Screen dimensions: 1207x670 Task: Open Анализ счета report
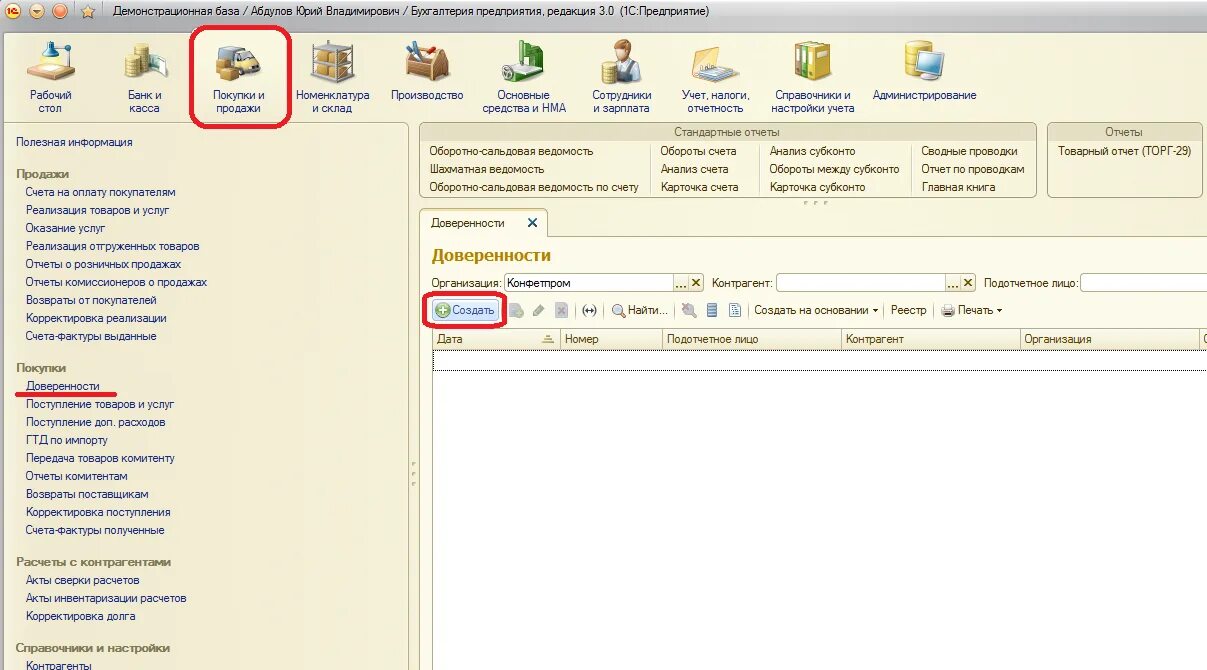tap(694, 169)
